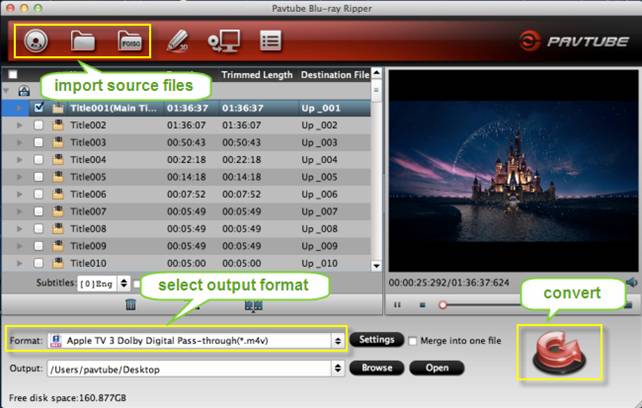
Task: Click the list scrollbar up arrow
Action: (376, 74)
